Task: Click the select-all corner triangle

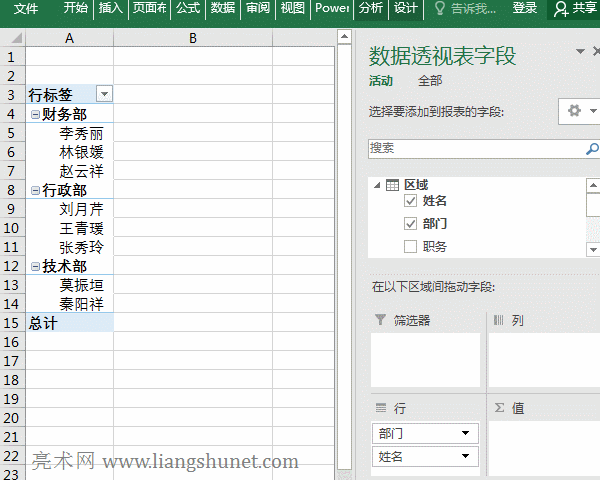Action: click(16, 38)
